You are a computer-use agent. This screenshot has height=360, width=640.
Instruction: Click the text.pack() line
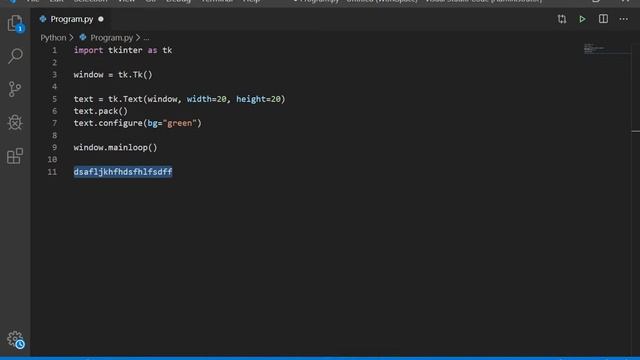coord(101,111)
